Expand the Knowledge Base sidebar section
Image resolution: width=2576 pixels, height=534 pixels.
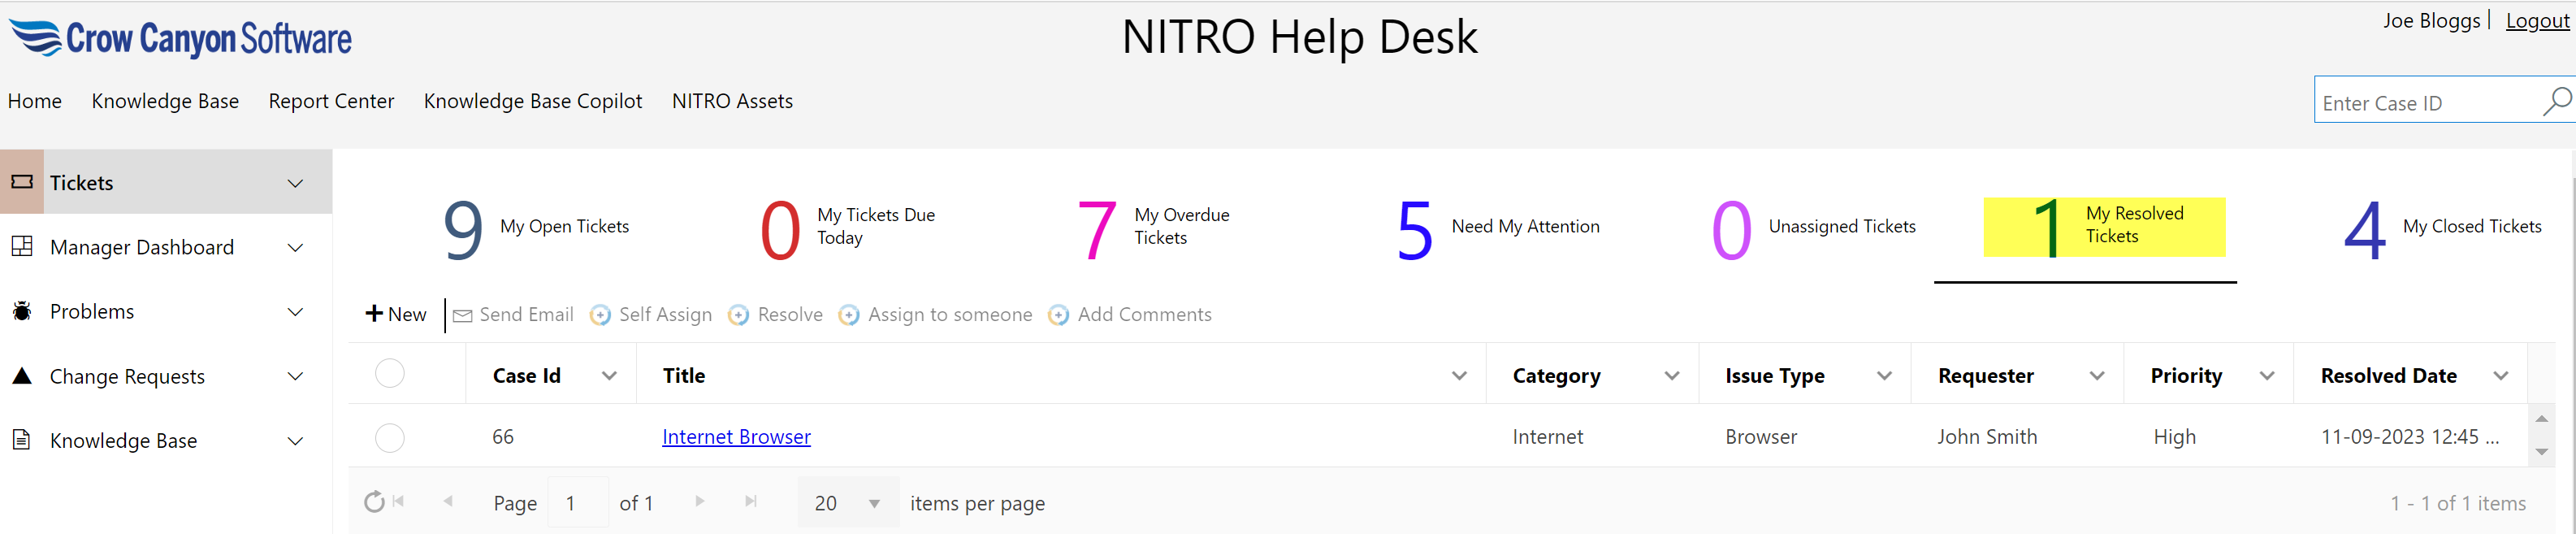coord(295,441)
